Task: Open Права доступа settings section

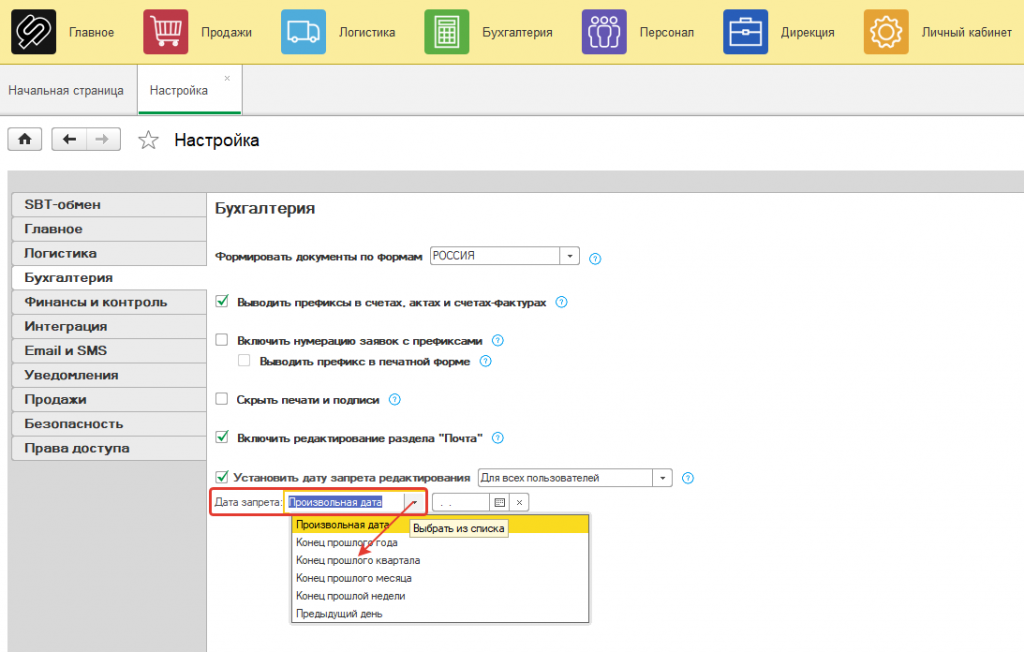Action: (x=109, y=448)
